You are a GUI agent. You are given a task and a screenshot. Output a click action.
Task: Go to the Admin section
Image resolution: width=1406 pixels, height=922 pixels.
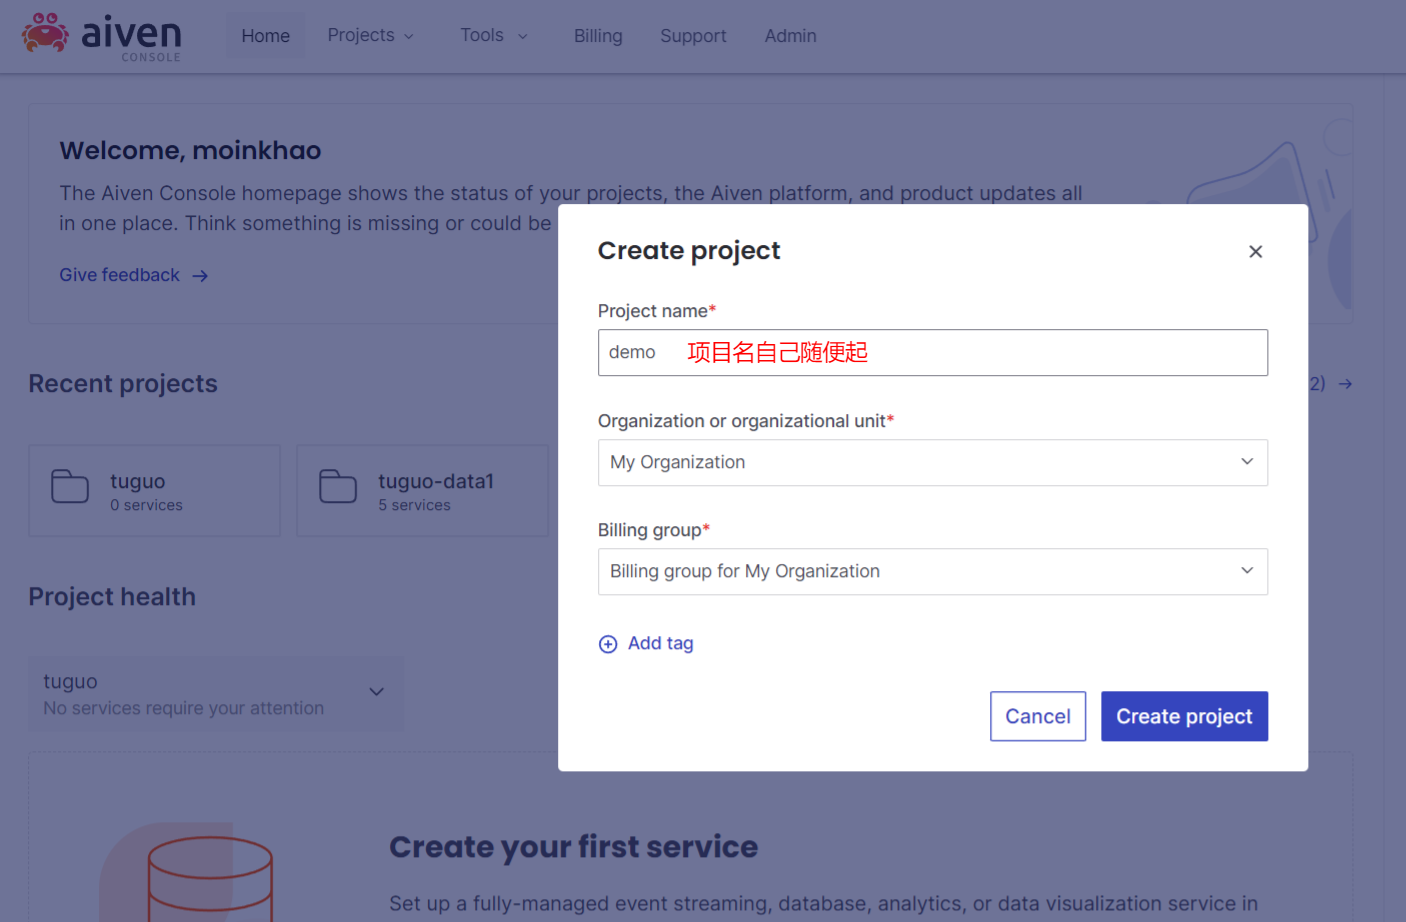point(790,36)
